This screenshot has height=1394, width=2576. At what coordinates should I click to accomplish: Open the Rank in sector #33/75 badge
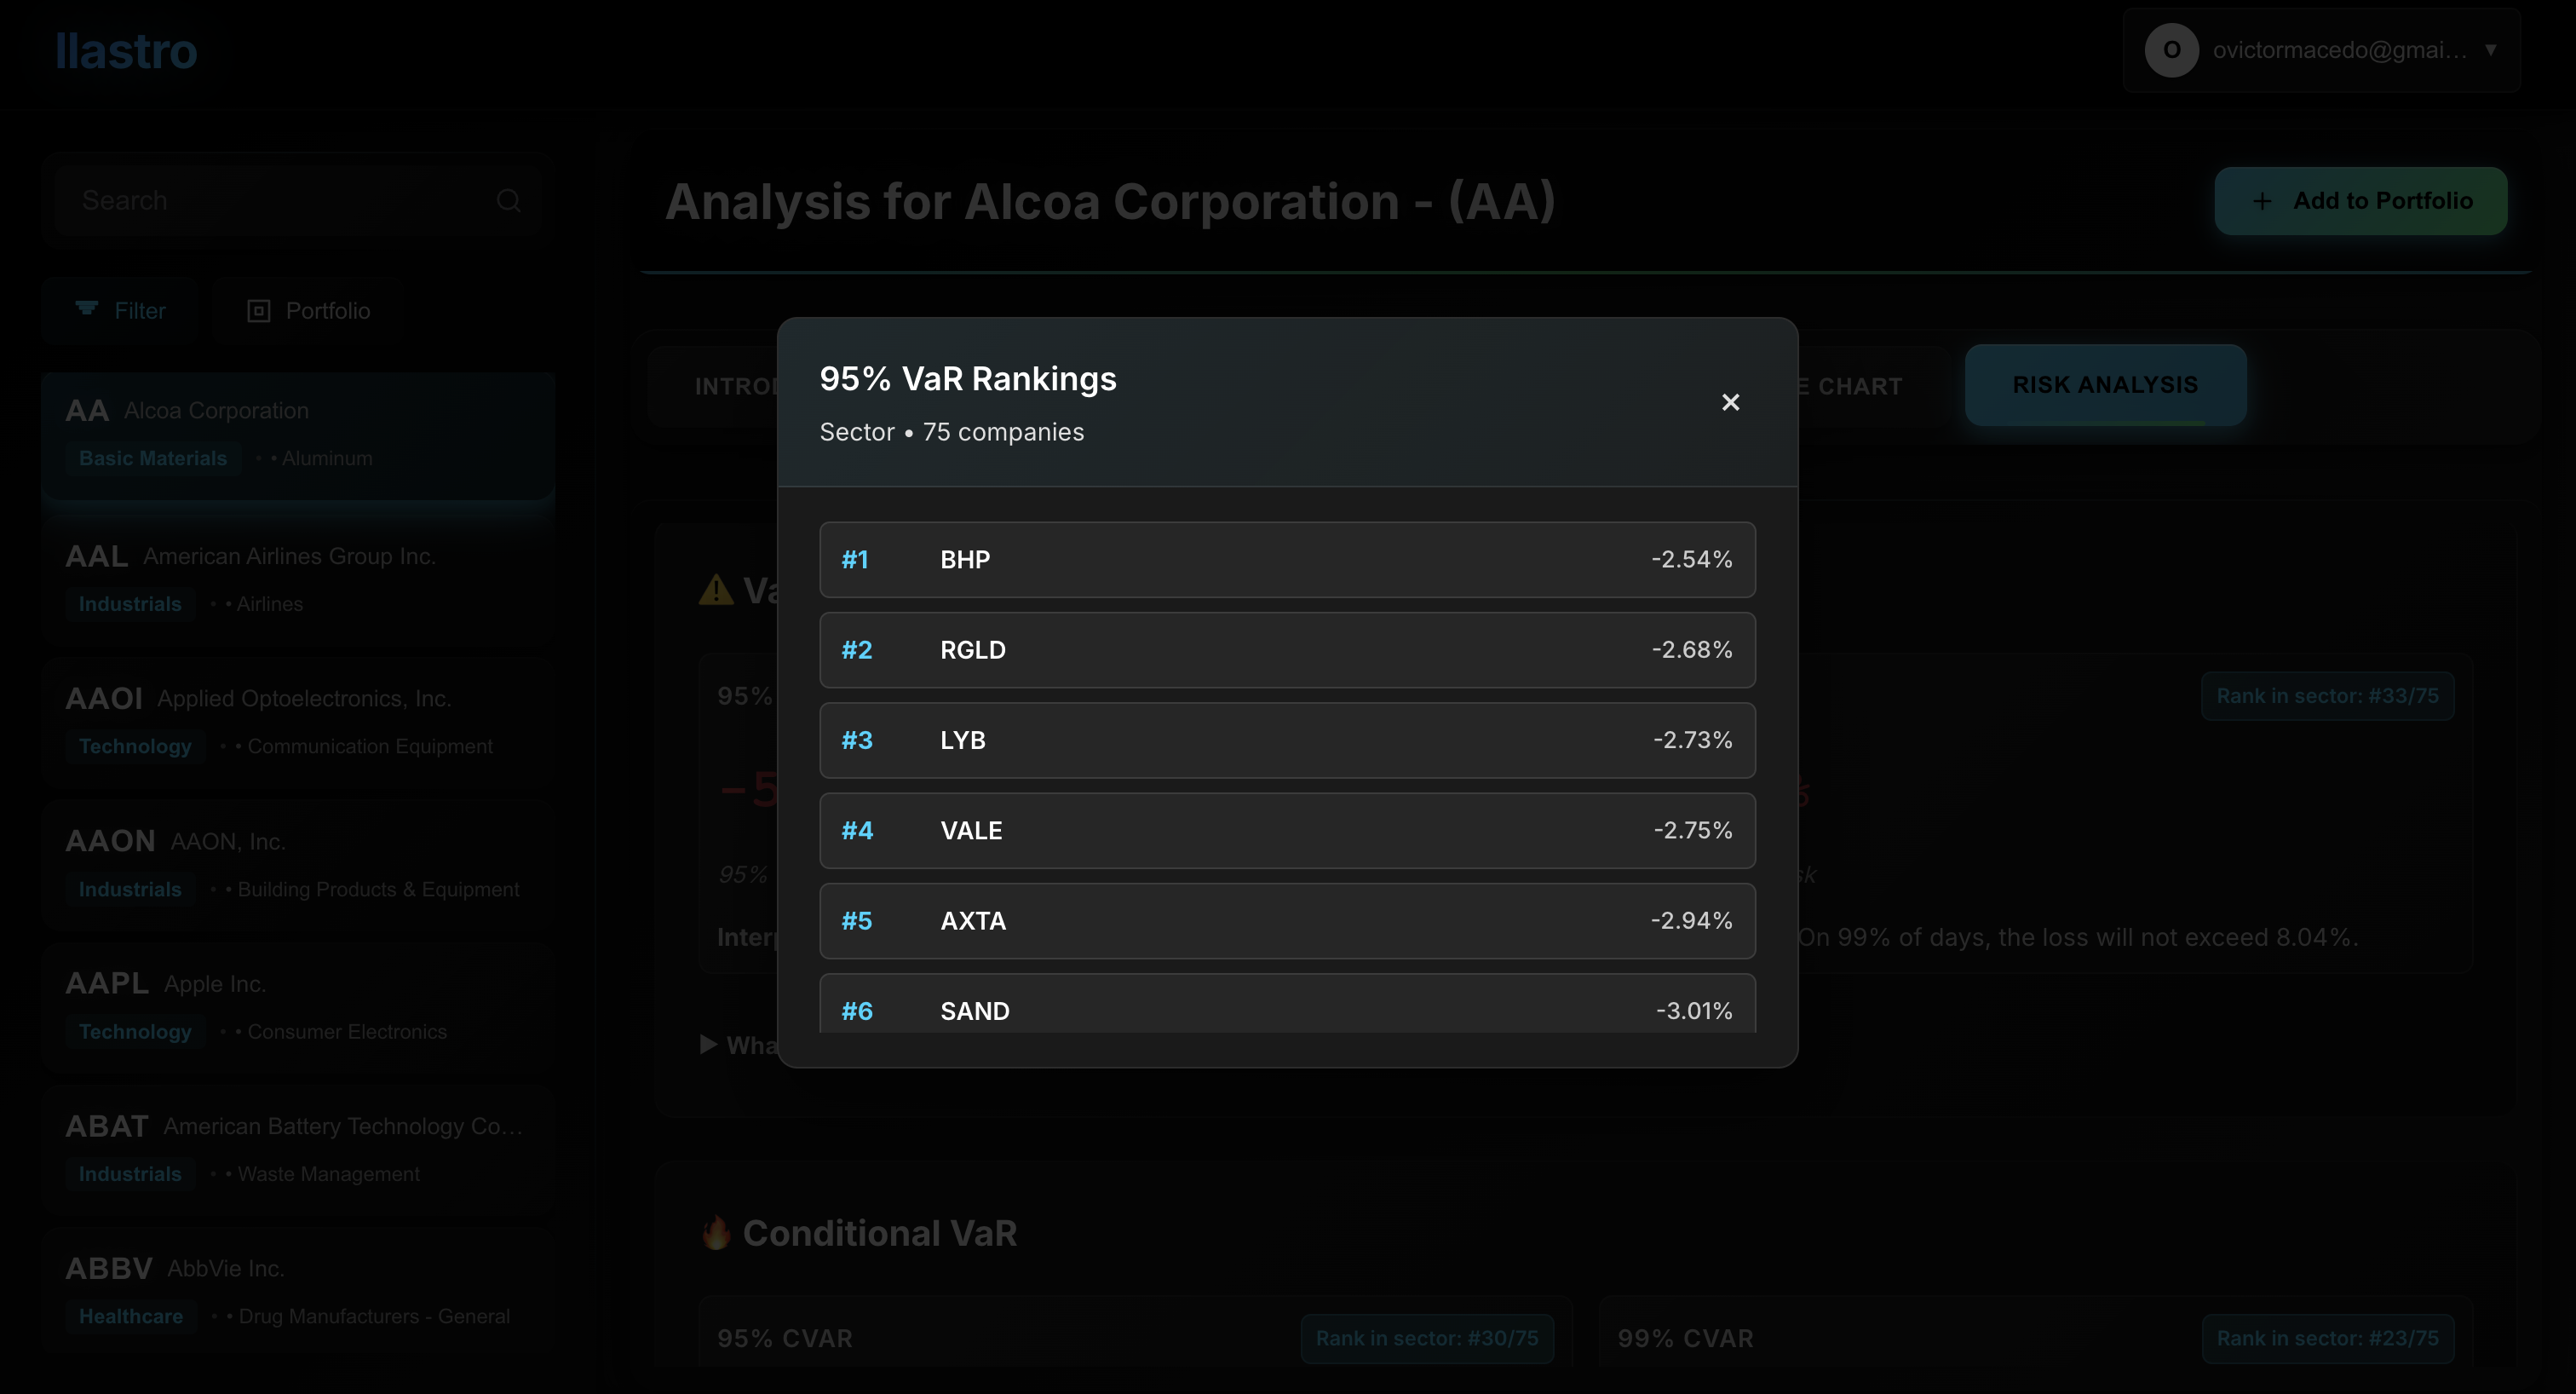point(2327,696)
